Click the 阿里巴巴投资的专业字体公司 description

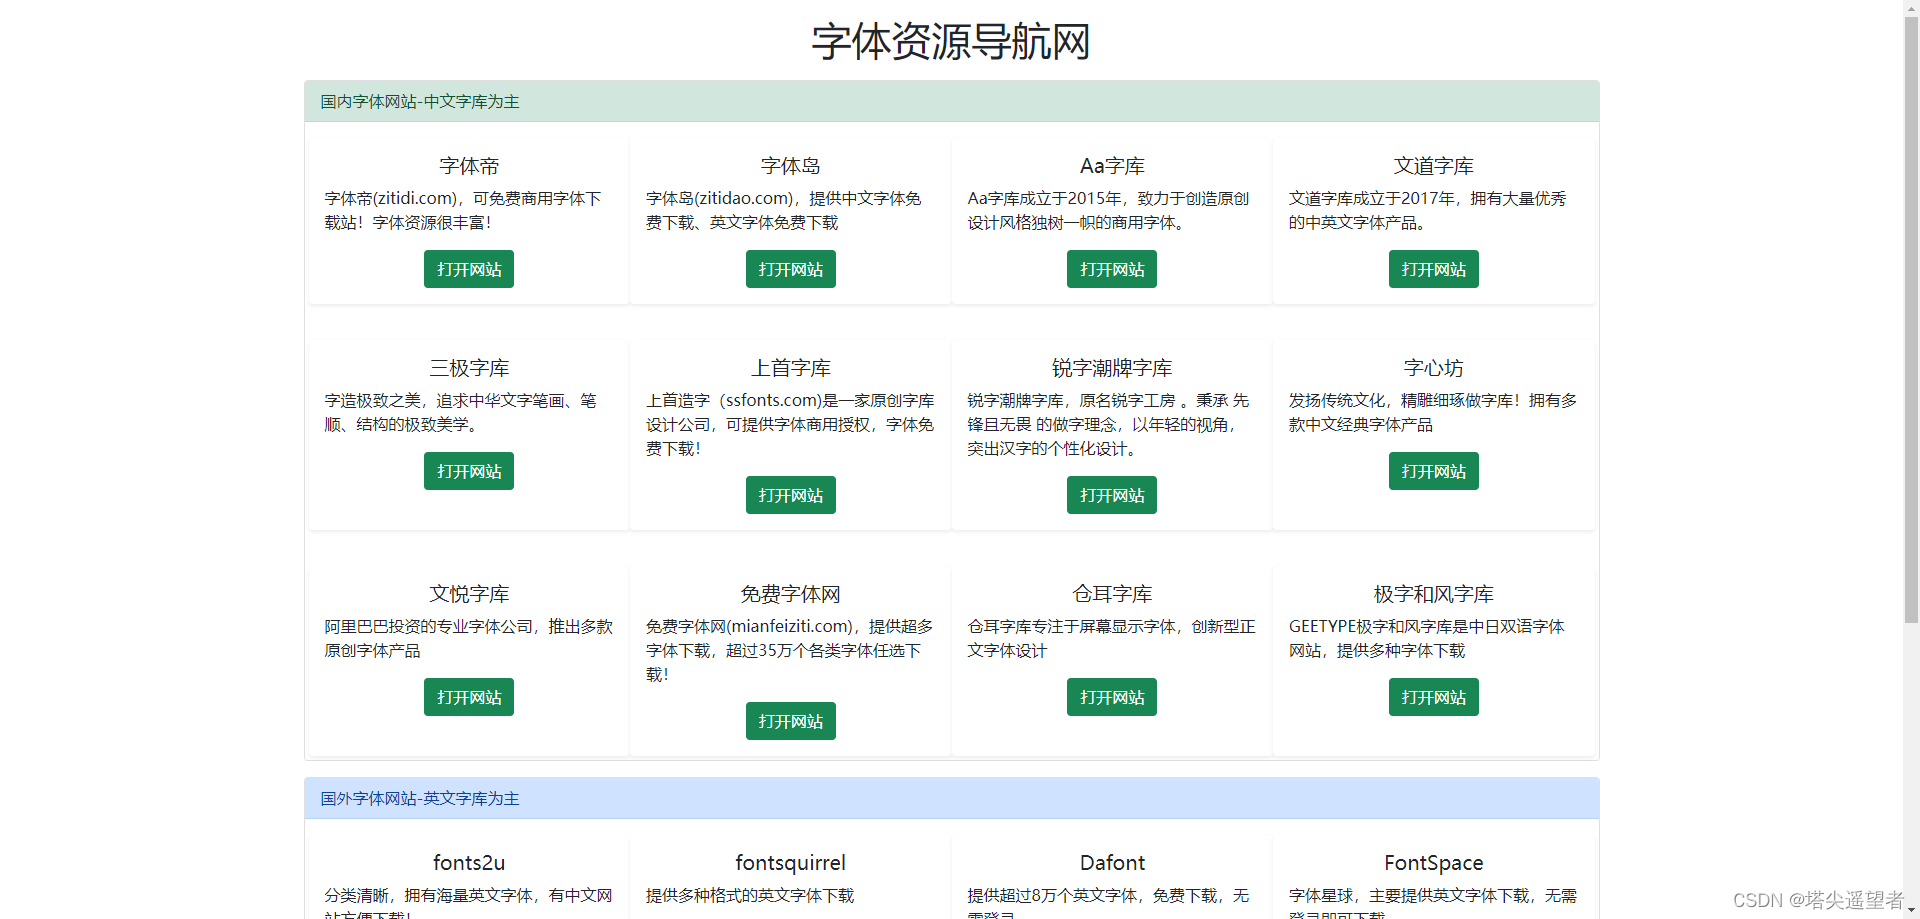pyautogui.click(x=469, y=638)
